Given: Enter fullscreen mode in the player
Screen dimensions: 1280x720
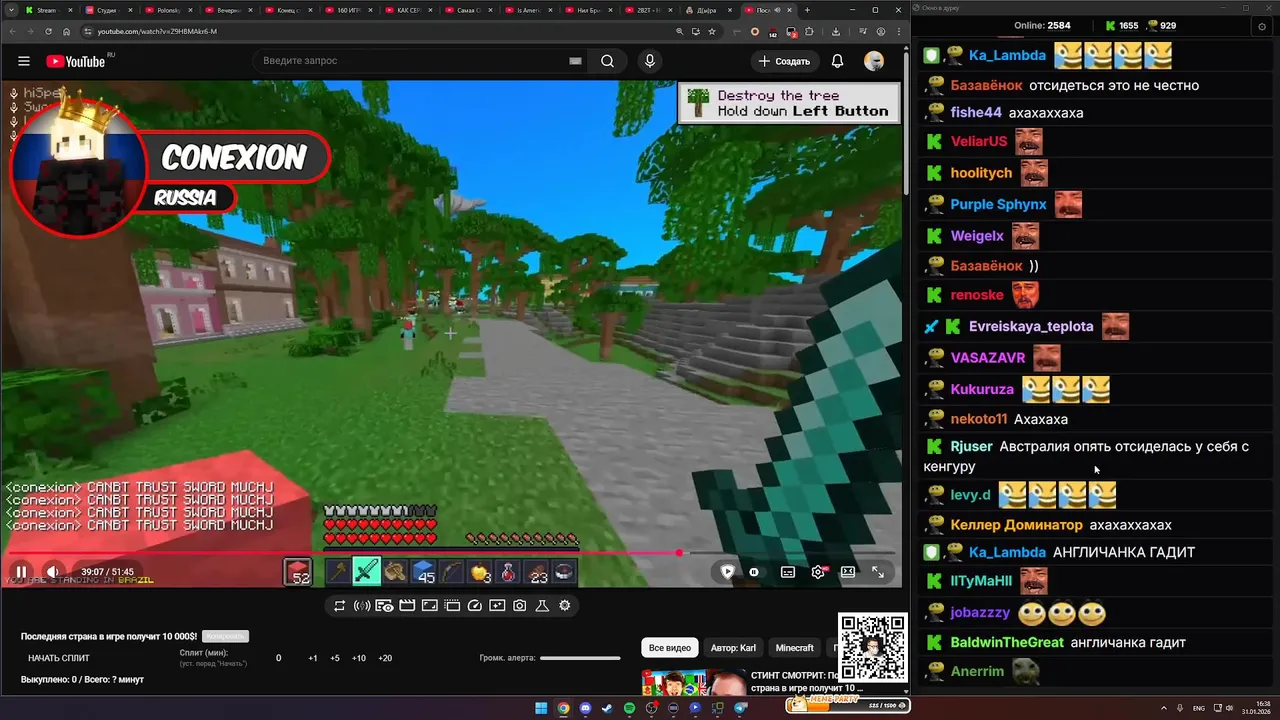Looking at the screenshot, I should 877,572.
